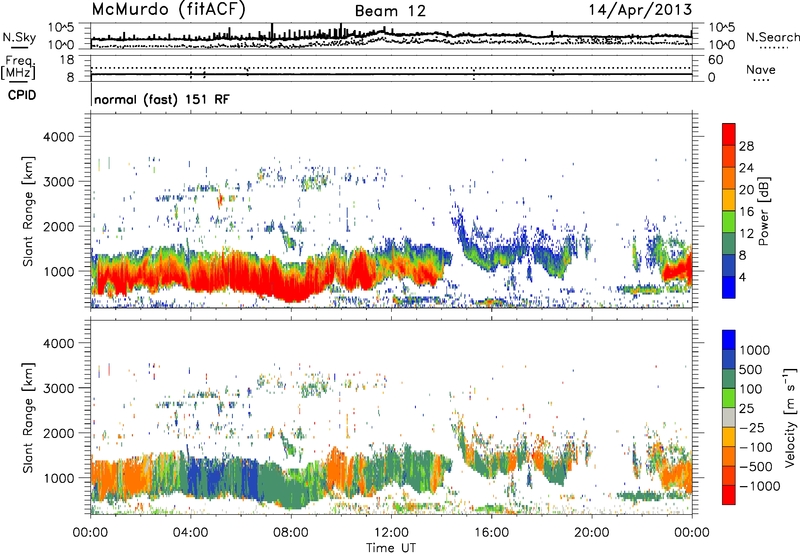Screen dimensions: 800x554
Task: Click the Time UT axis label
Action: pyautogui.click(x=391, y=547)
